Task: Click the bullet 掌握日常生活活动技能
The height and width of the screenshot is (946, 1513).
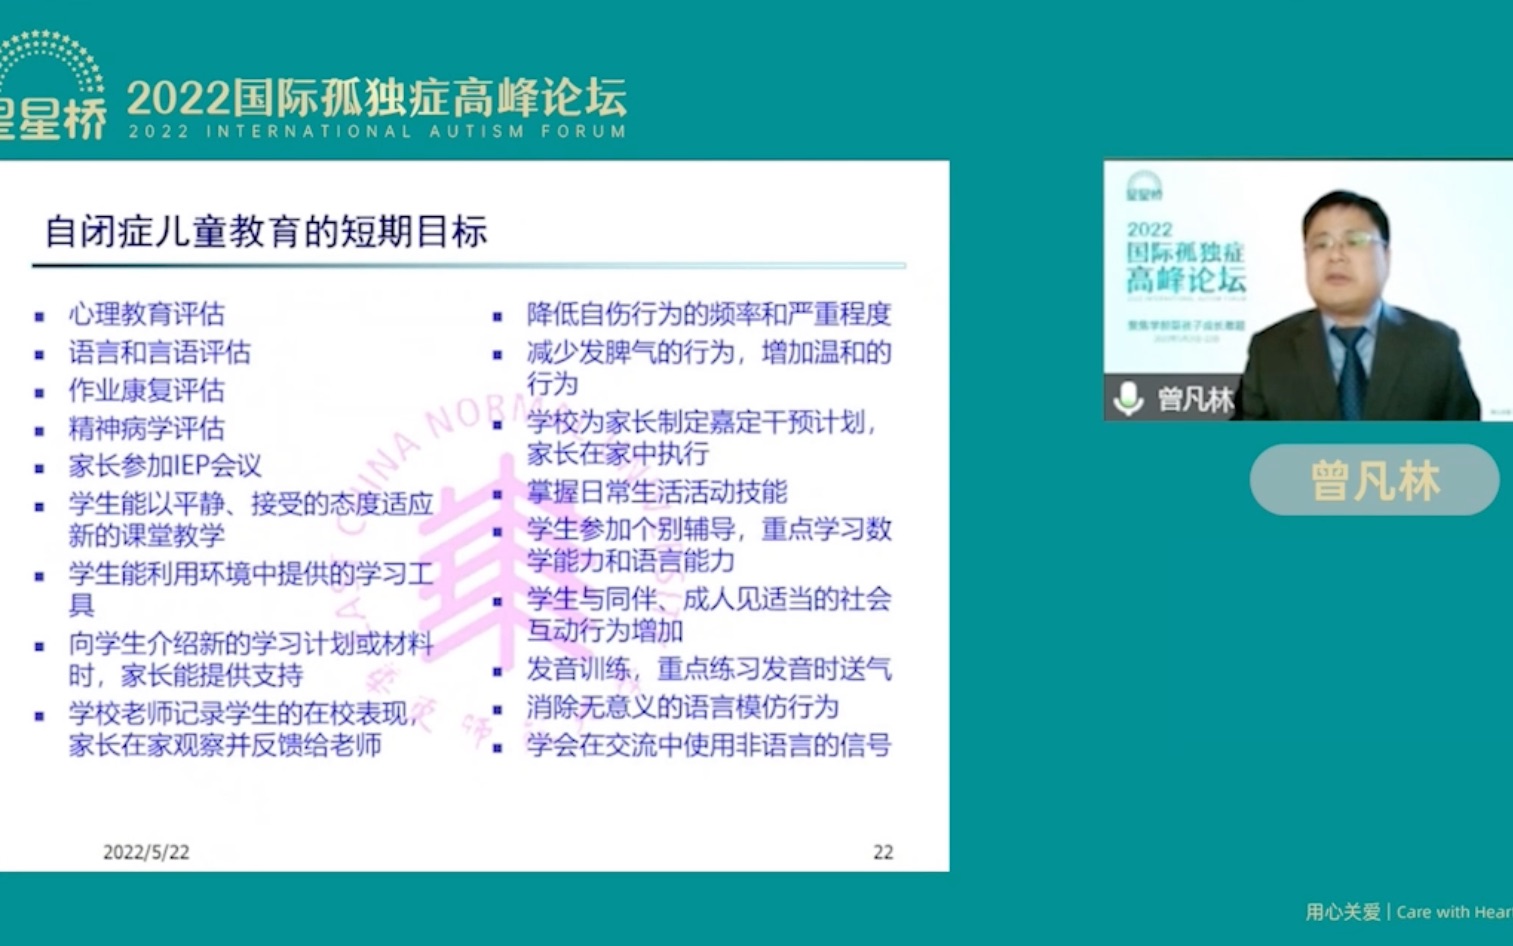Action: [x=657, y=491]
